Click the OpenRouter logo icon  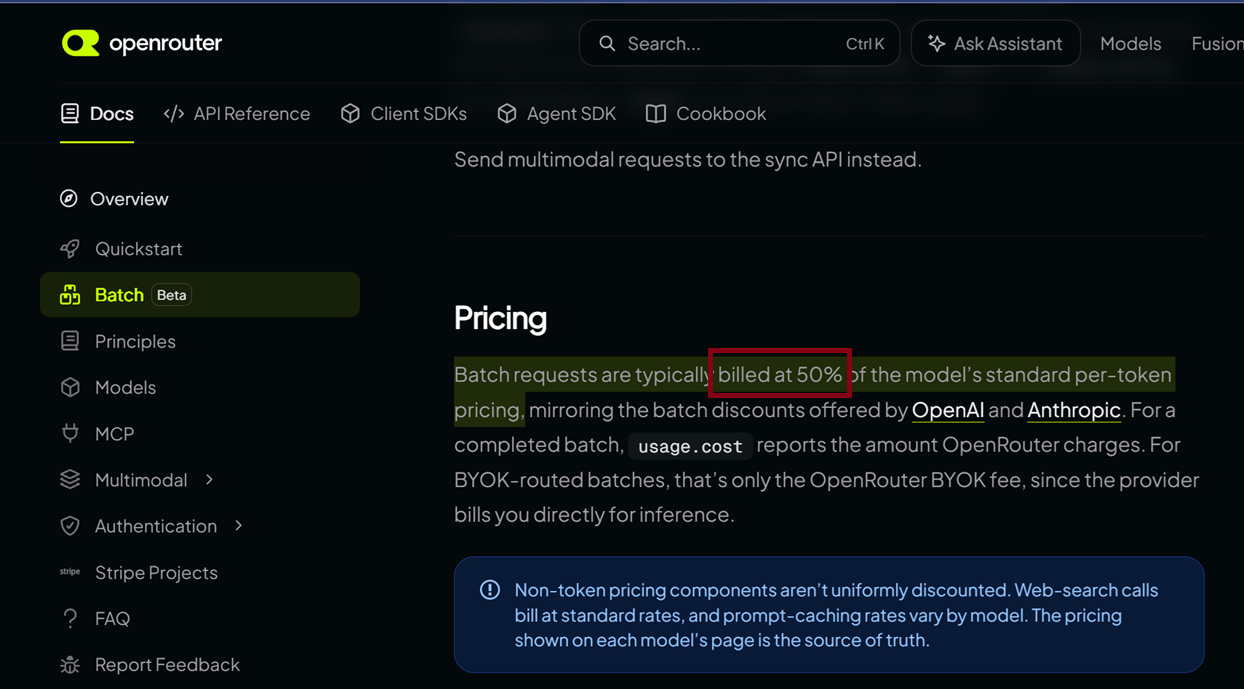[x=81, y=43]
